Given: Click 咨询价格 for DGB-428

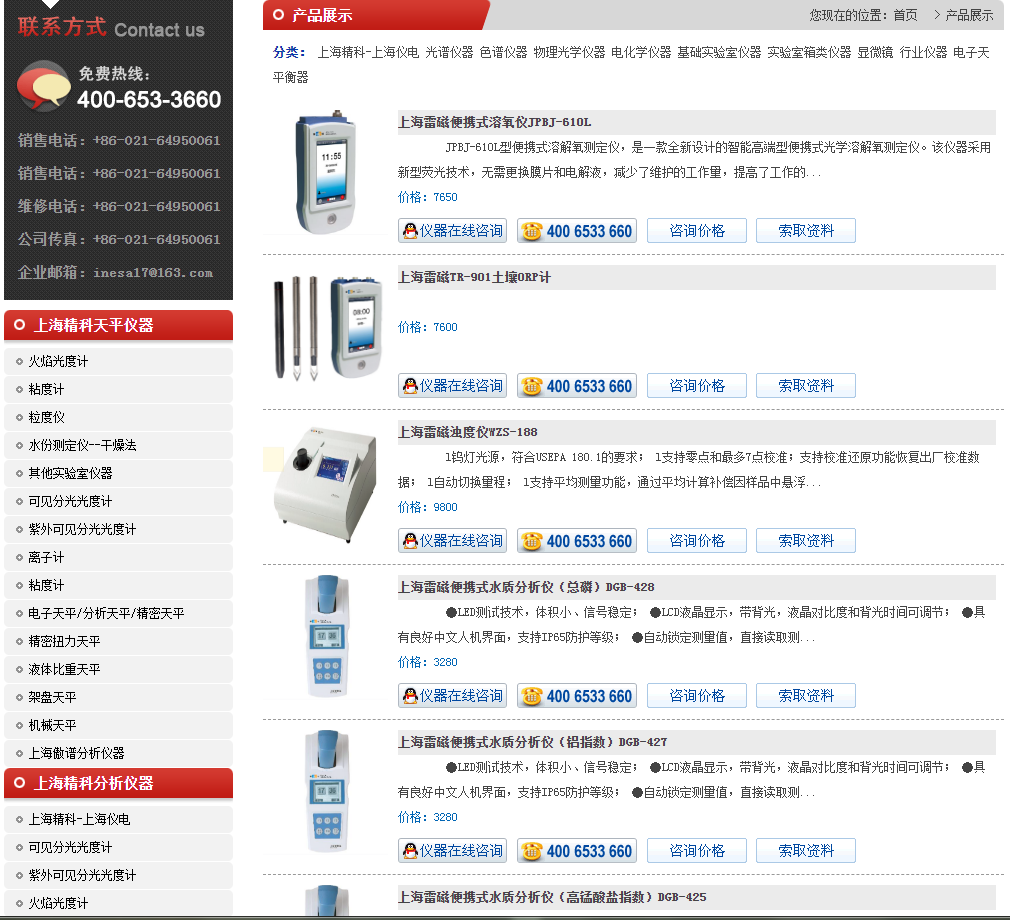Looking at the screenshot, I should (x=696, y=696).
